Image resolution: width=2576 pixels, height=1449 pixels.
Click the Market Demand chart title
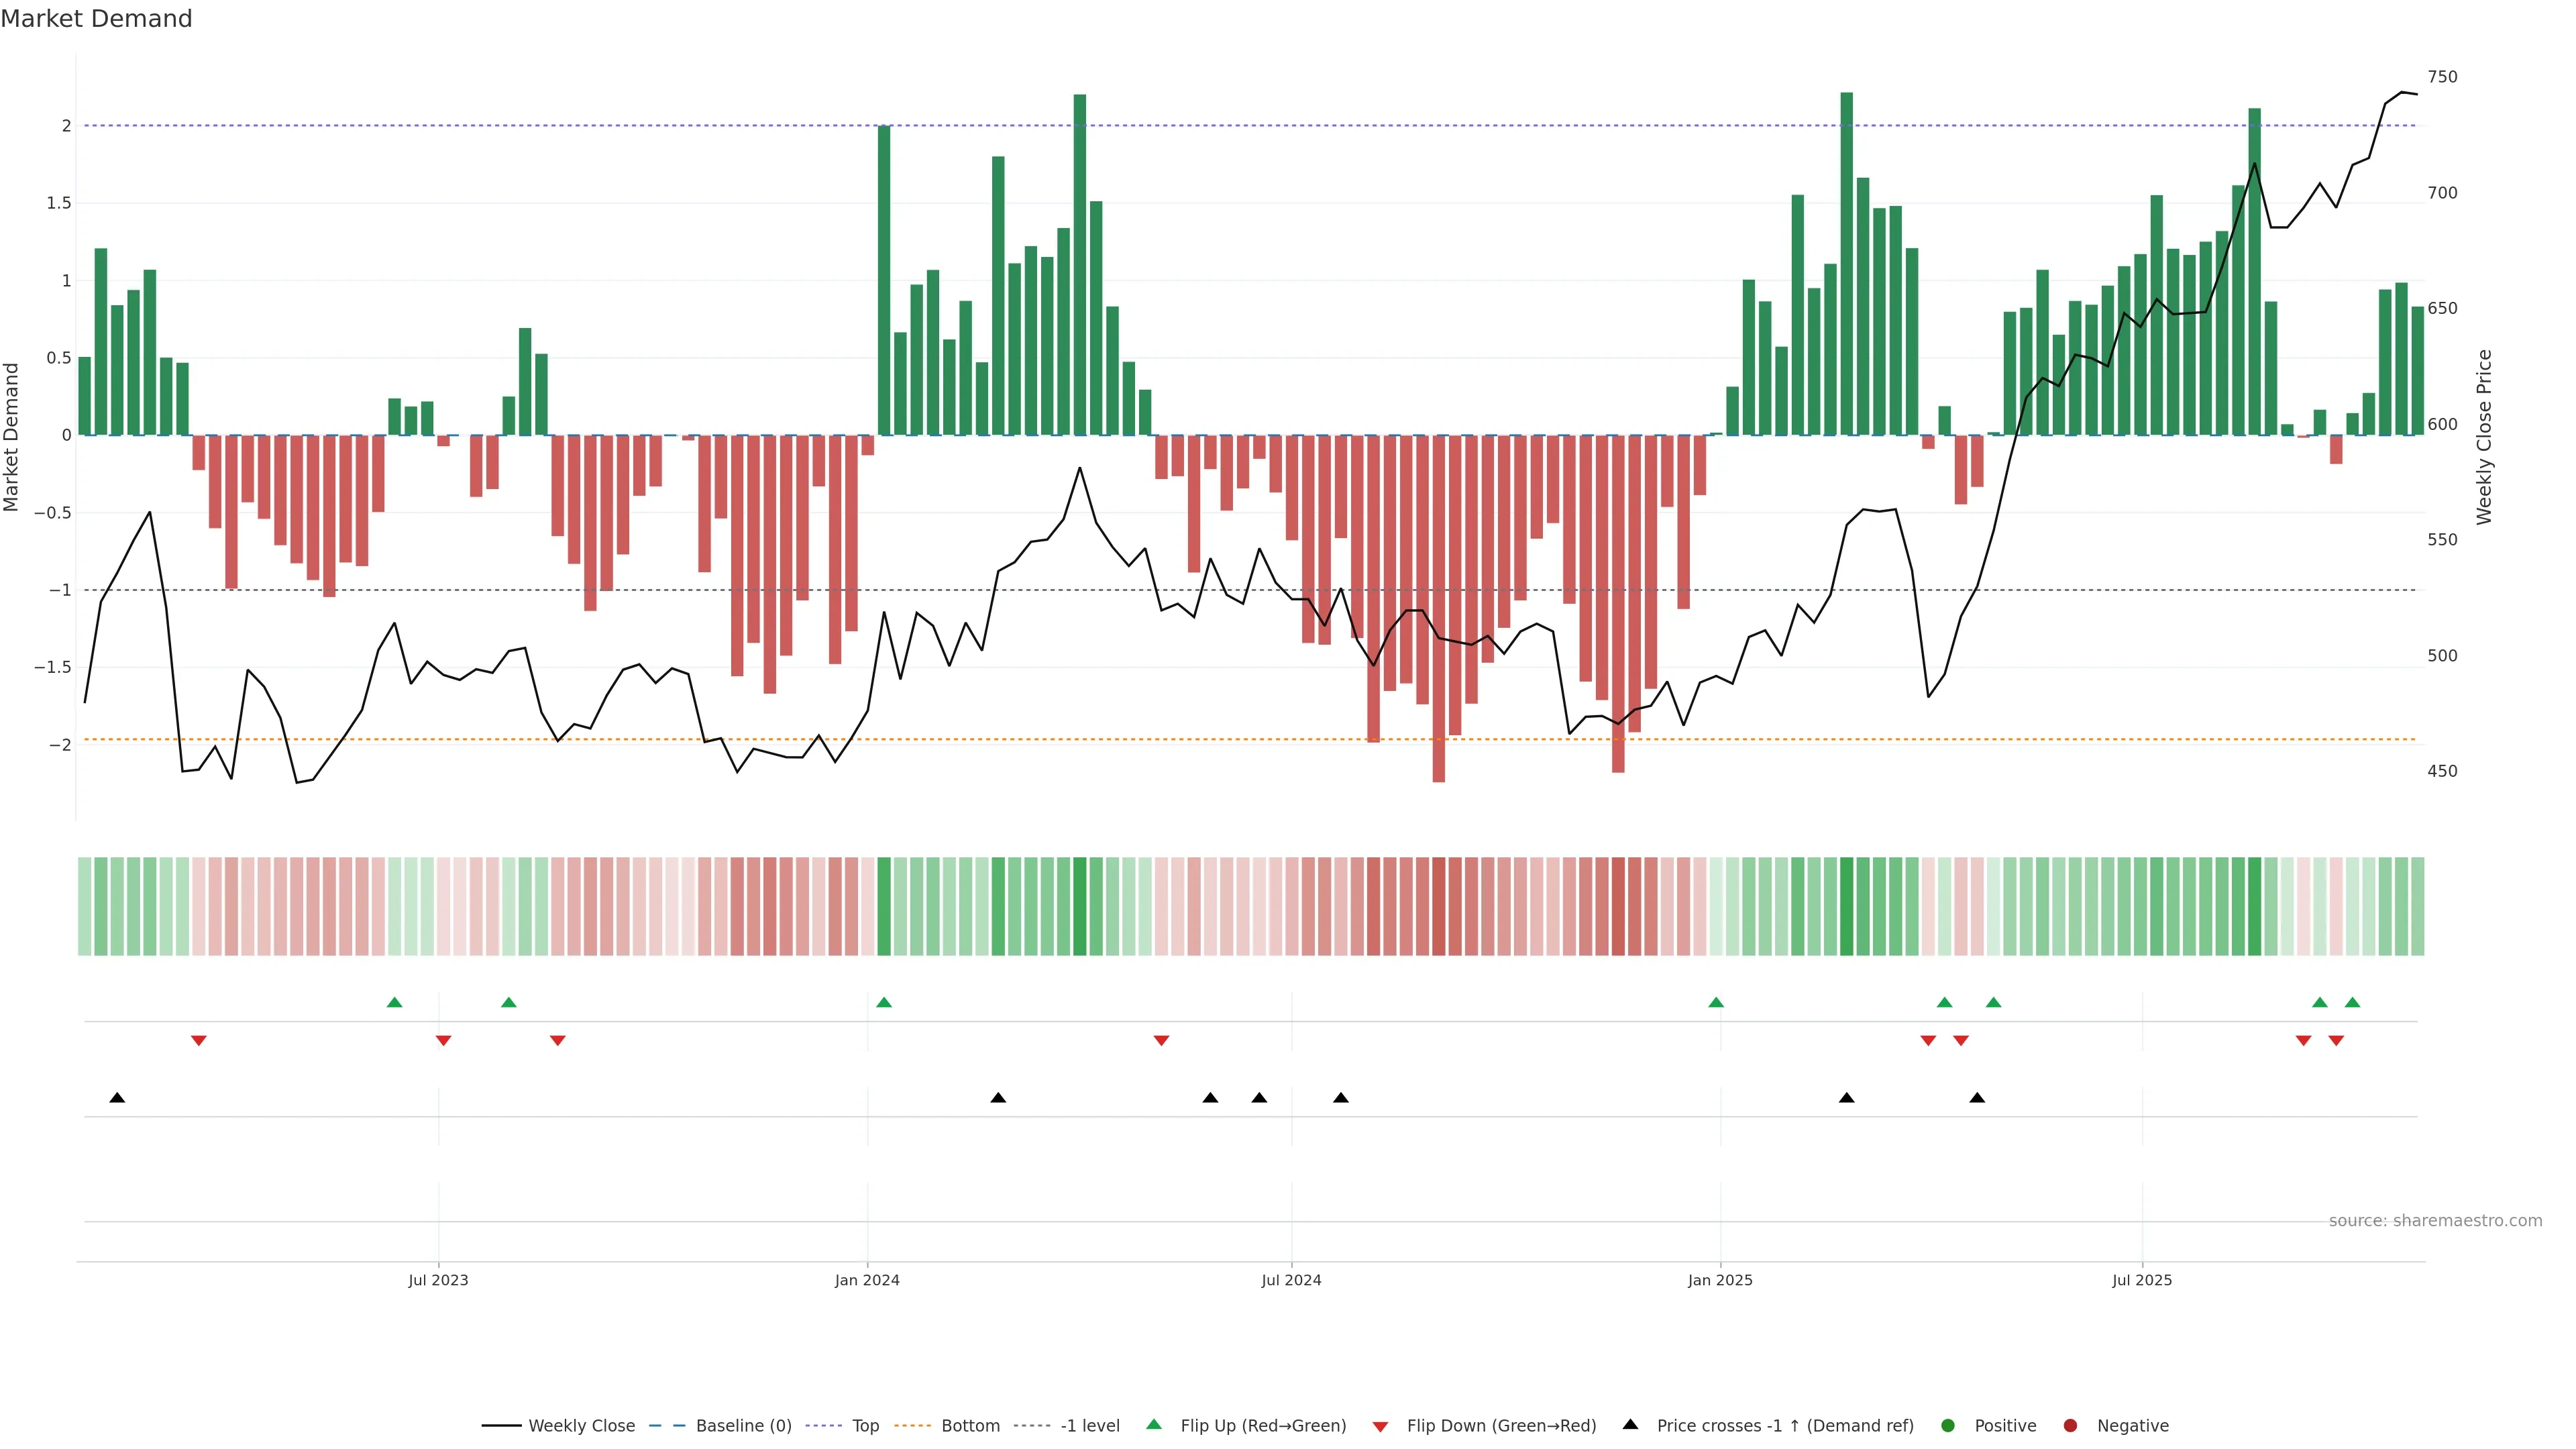coord(96,19)
